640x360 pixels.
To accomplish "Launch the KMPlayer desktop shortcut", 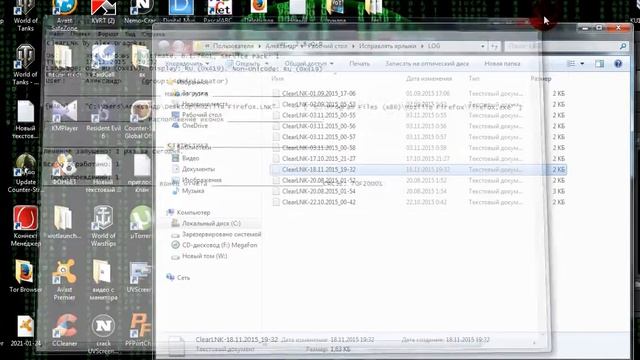I will click(64, 116).
